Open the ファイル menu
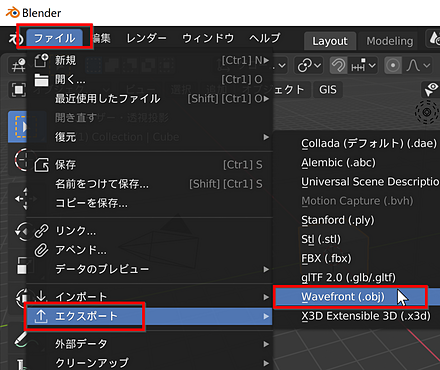The image size is (440, 370). coord(54,38)
